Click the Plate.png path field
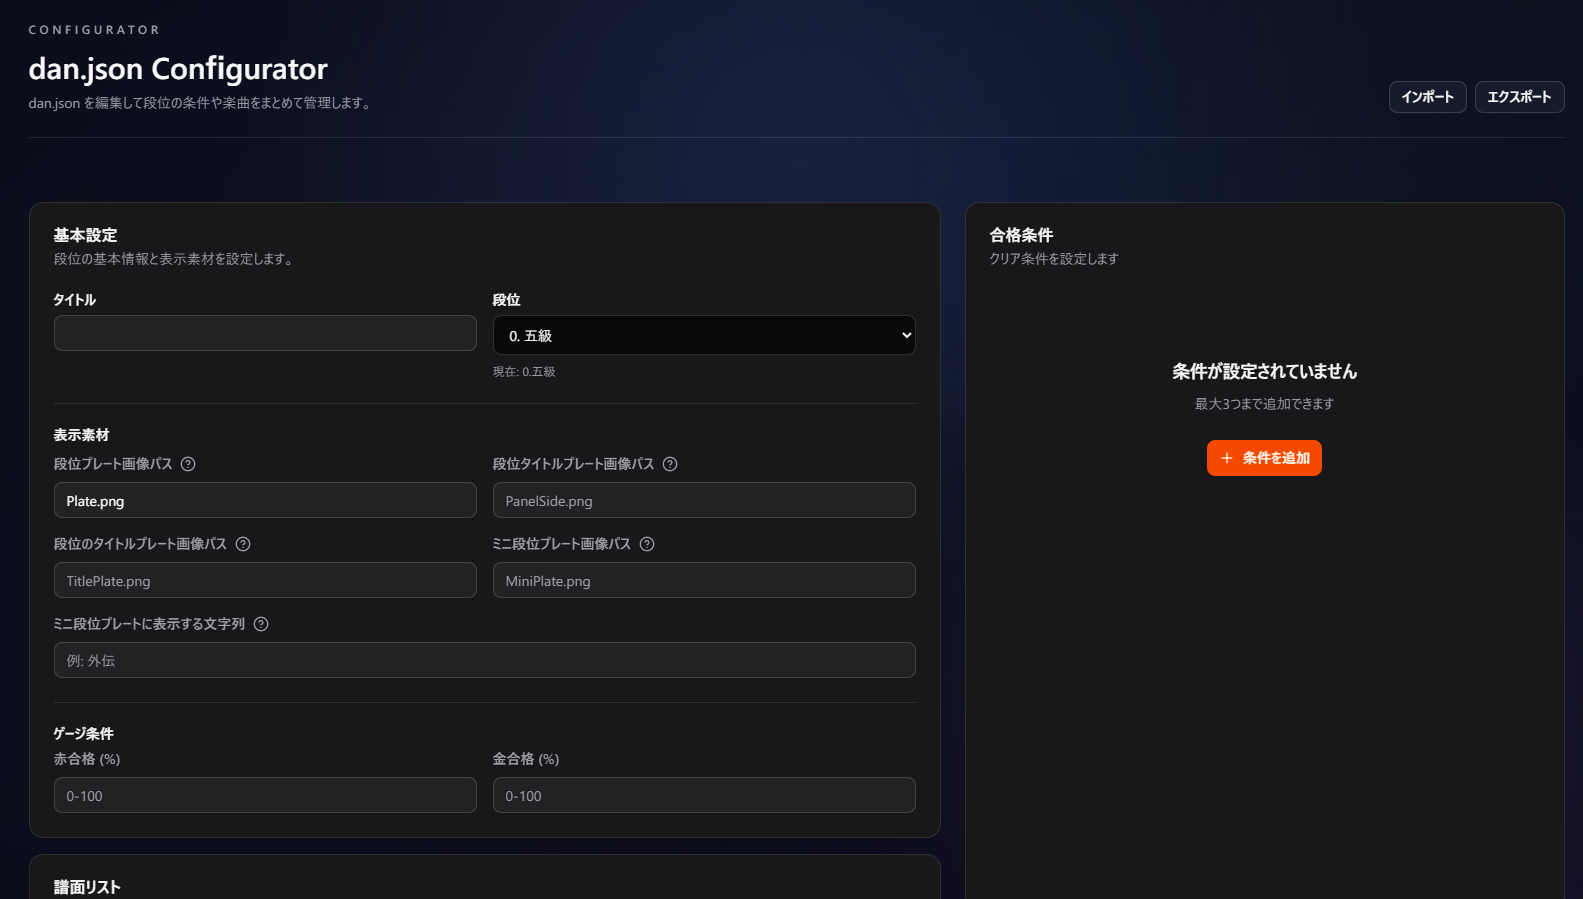Viewport: 1583px width, 899px height. pyautogui.click(x=265, y=500)
